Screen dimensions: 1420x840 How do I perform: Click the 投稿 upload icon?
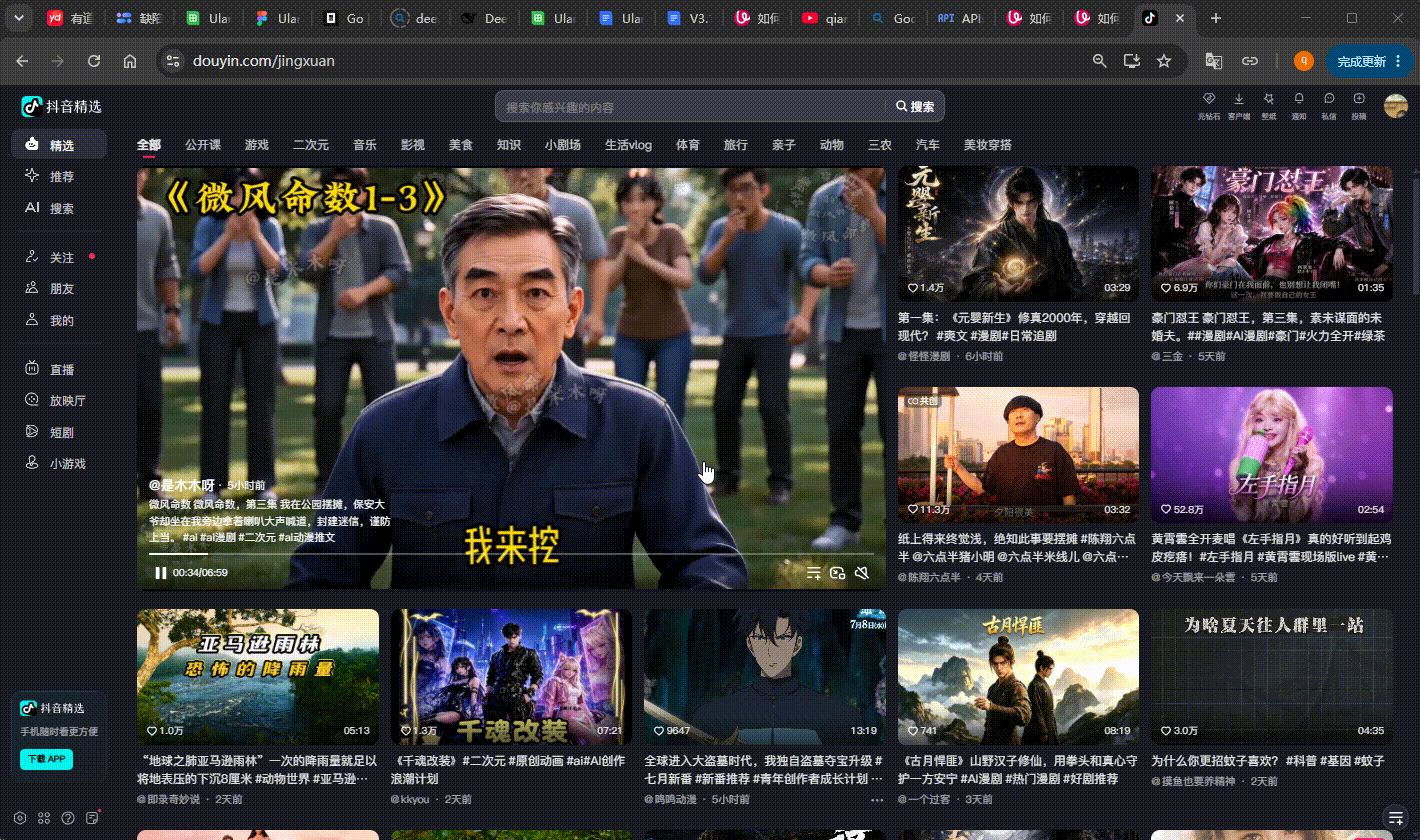point(1359,105)
